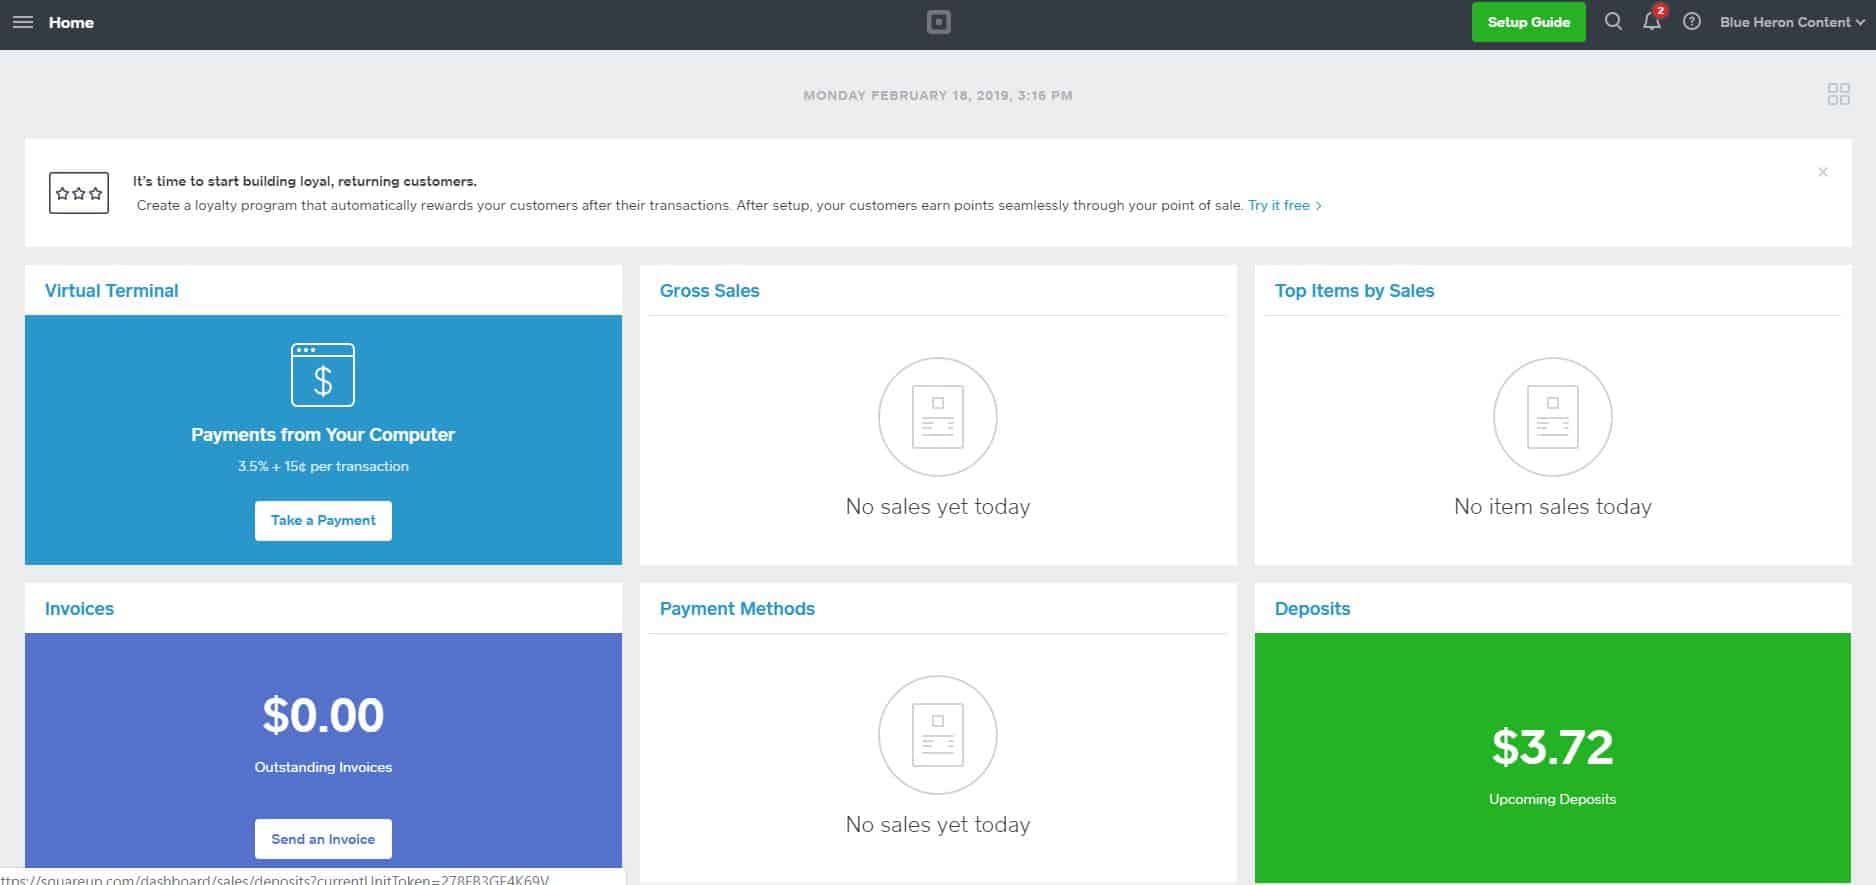
Task: Click the Send an Invoice button
Action: click(323, 839)
